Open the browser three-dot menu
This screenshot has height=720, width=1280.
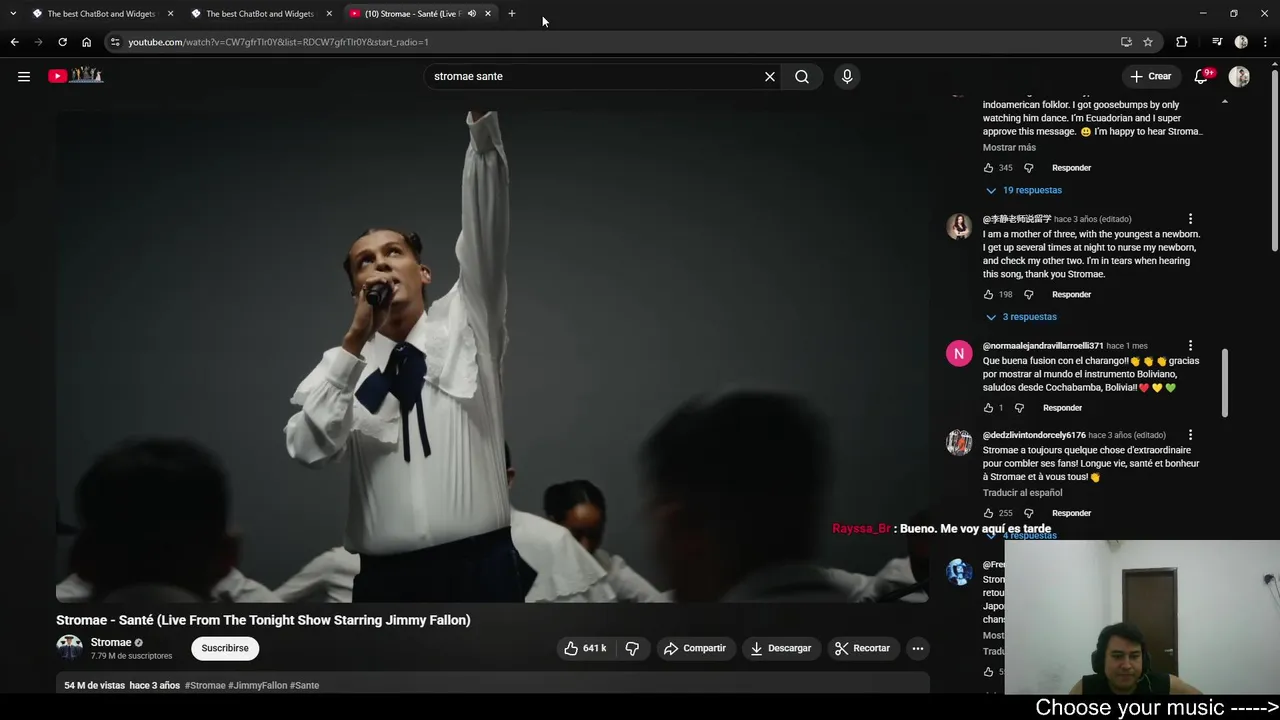coord(1266,42)
